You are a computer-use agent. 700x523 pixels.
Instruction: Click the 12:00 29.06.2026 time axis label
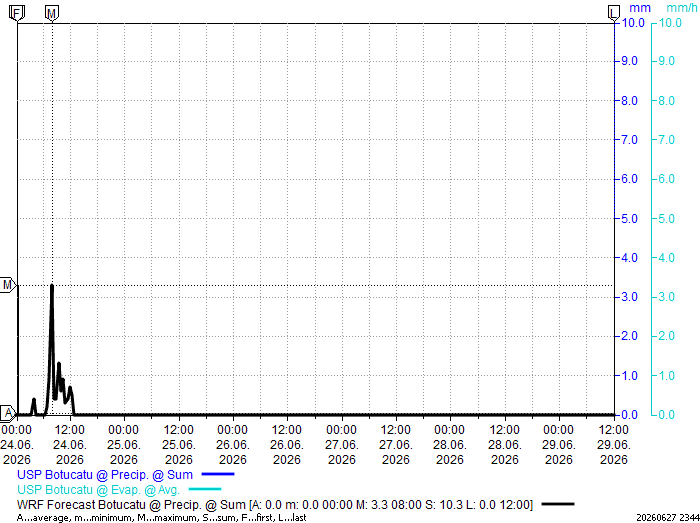click(x=614, y=444)
